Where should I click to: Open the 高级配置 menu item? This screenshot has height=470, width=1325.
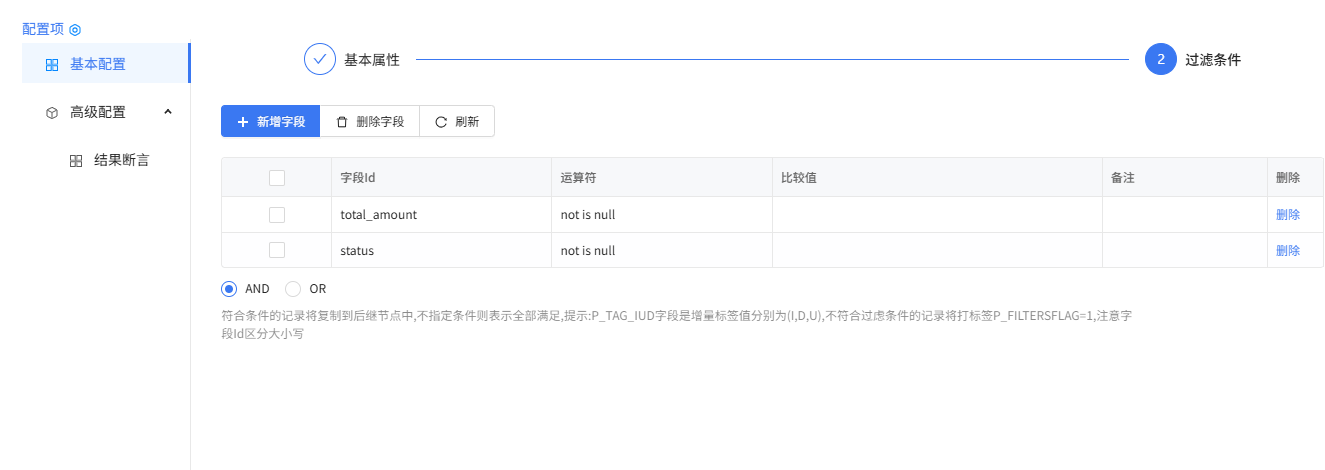click(106, 112)
